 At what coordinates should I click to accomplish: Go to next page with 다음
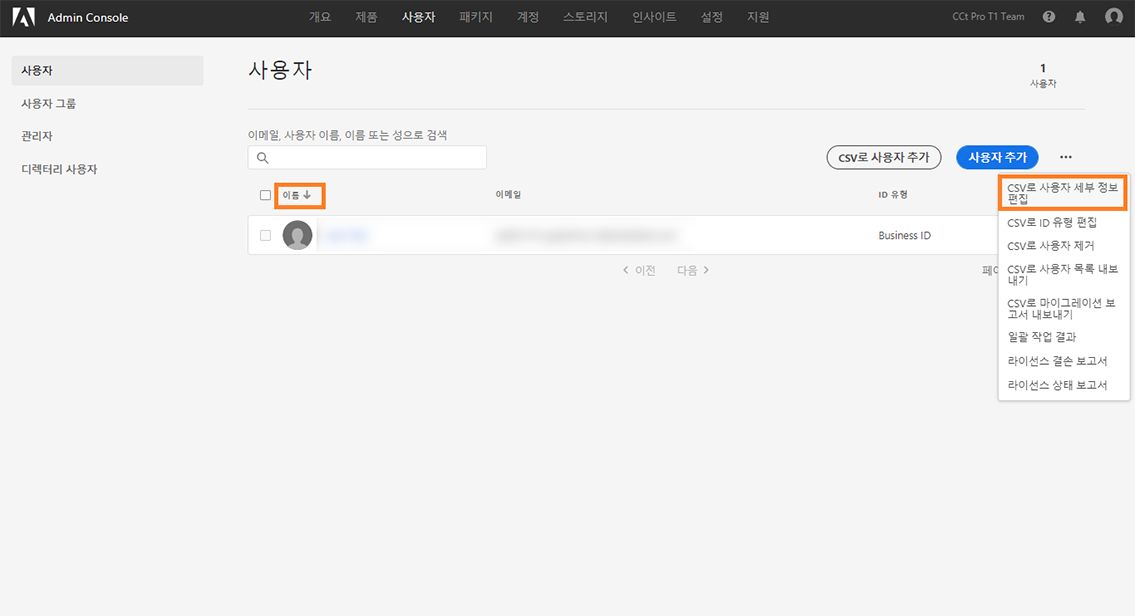693,270
